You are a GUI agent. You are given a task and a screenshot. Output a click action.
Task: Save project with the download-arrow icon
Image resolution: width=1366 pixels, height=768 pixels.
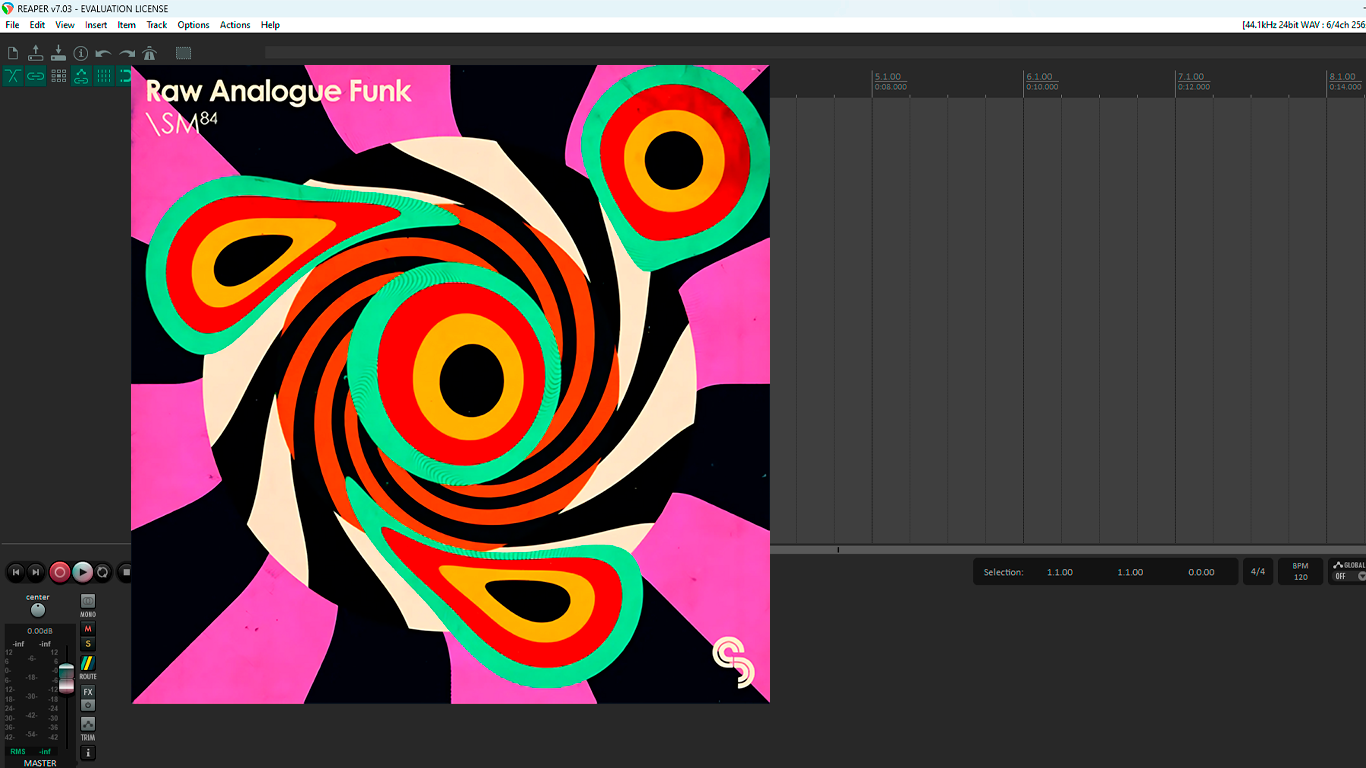point(58,53)
